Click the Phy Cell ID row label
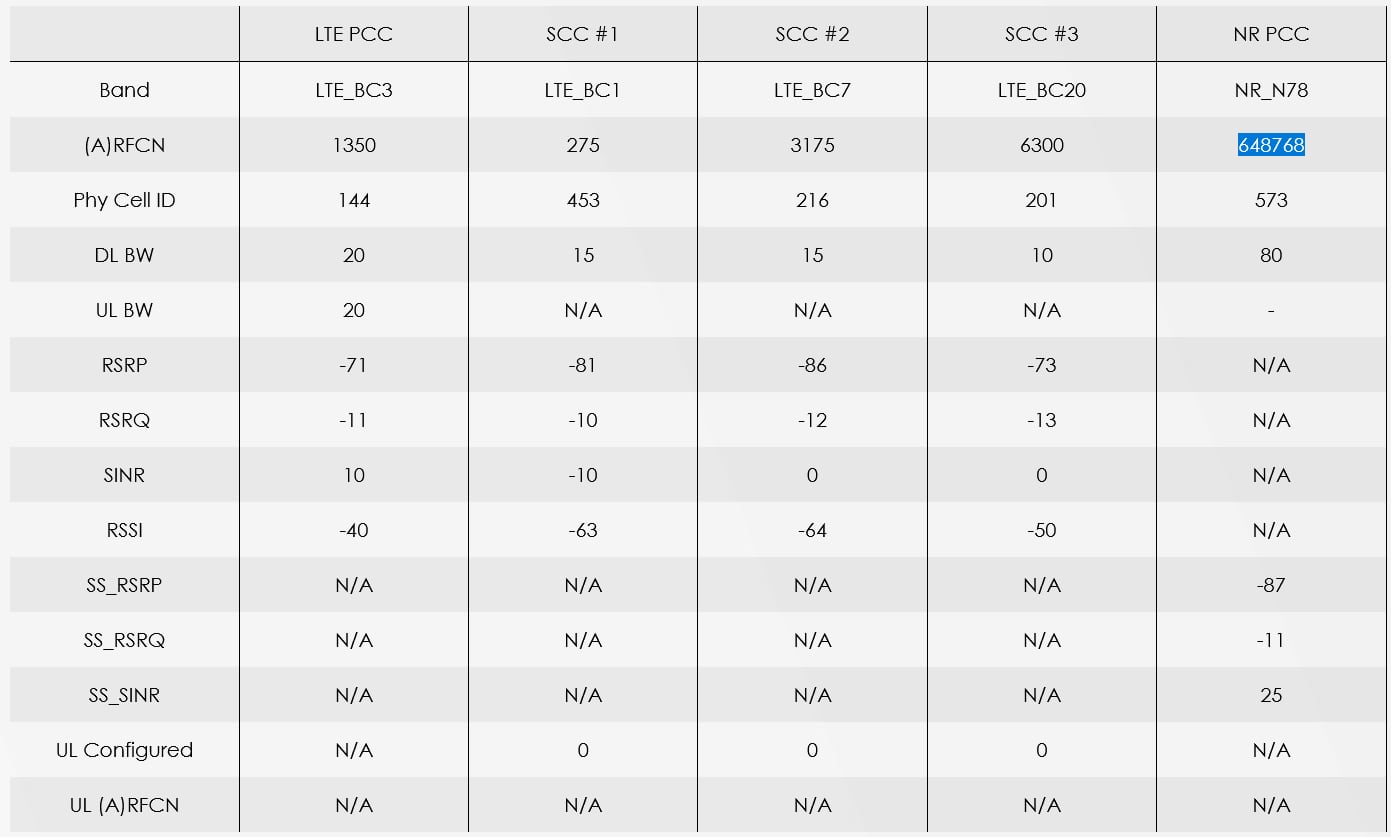 point(124,200)
